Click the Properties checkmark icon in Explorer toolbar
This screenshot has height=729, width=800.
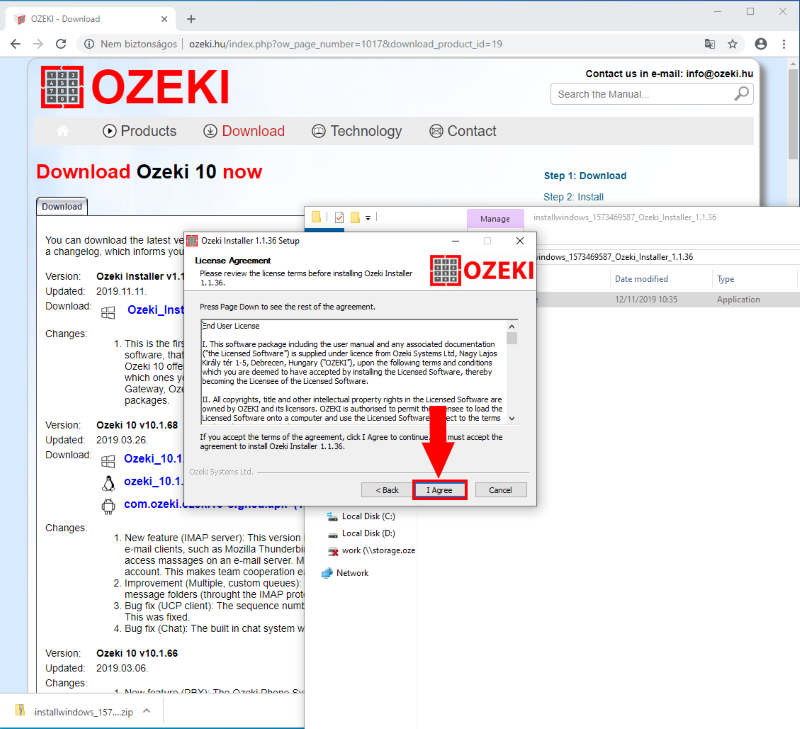coord(339,217)
